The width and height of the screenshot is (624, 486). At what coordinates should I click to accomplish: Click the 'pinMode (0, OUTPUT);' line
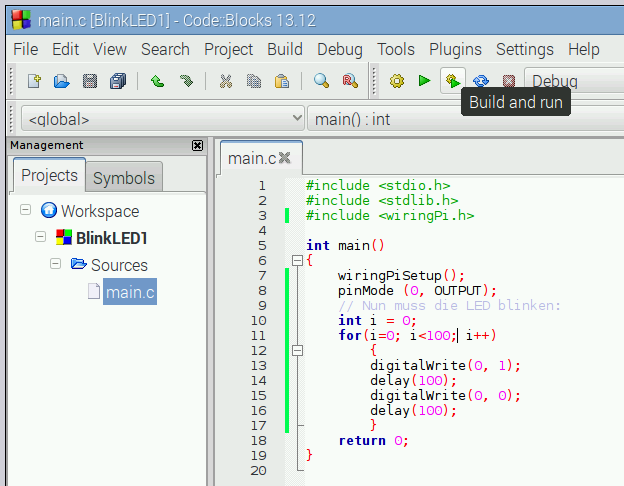coord(417,291)
